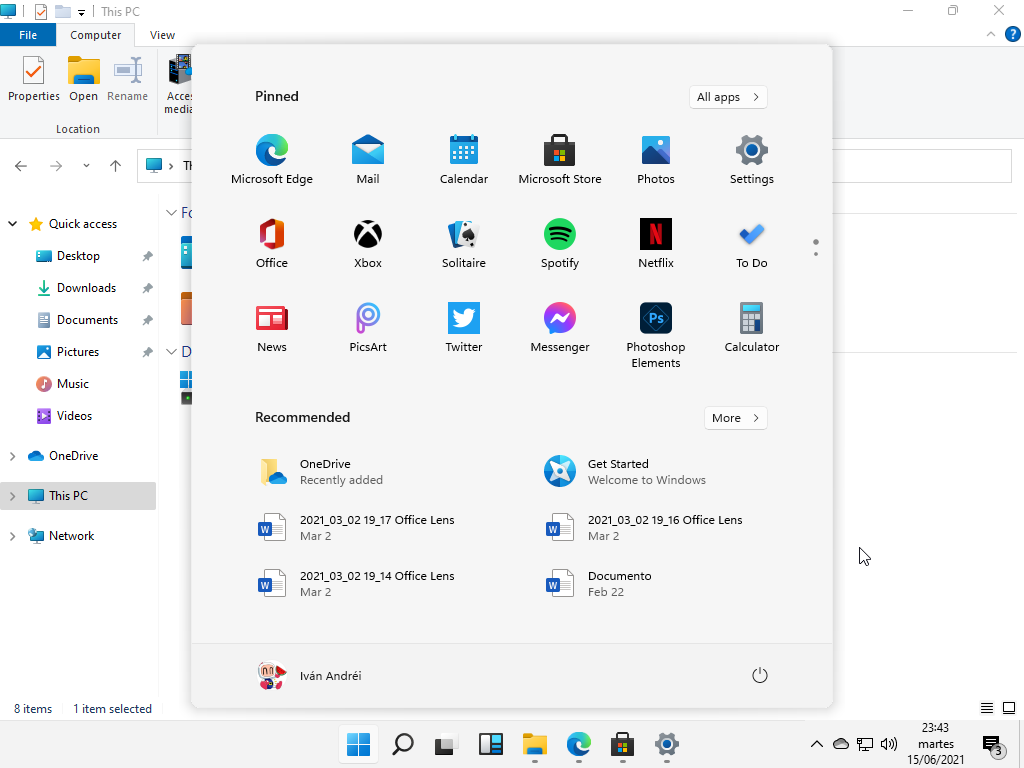
Task: Click More in the Recommended section
Action: (x=735, y=418)
